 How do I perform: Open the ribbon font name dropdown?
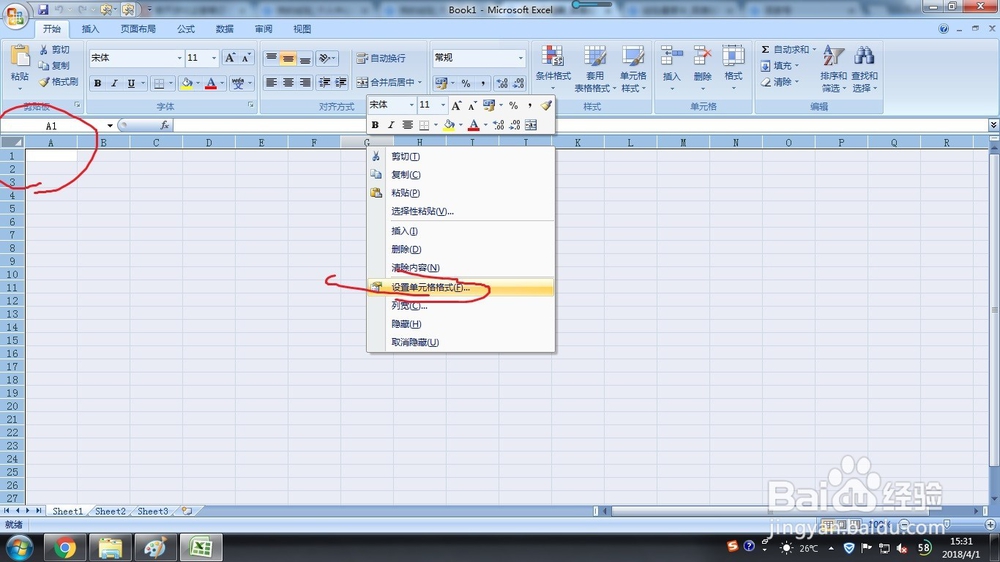tap(179, 58)
